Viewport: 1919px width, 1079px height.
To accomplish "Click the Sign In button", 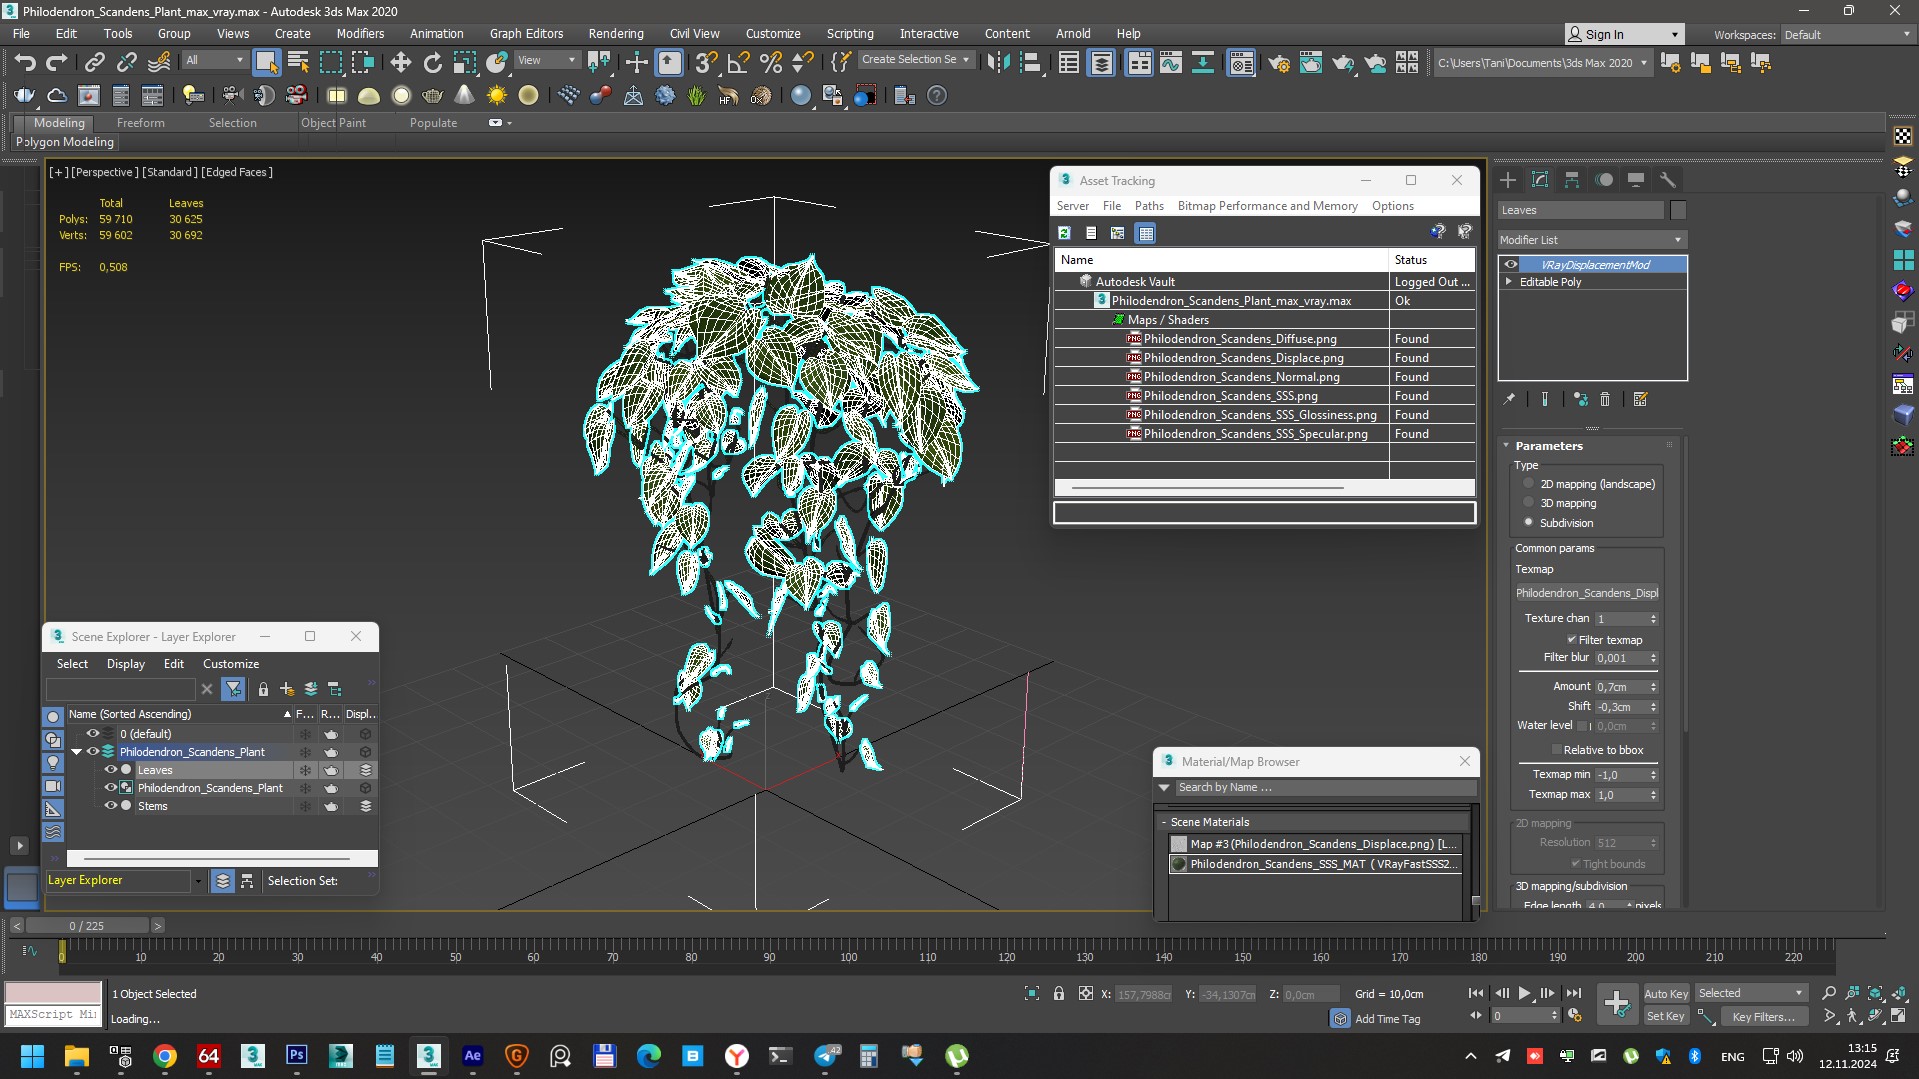I will click(1624, 34).
